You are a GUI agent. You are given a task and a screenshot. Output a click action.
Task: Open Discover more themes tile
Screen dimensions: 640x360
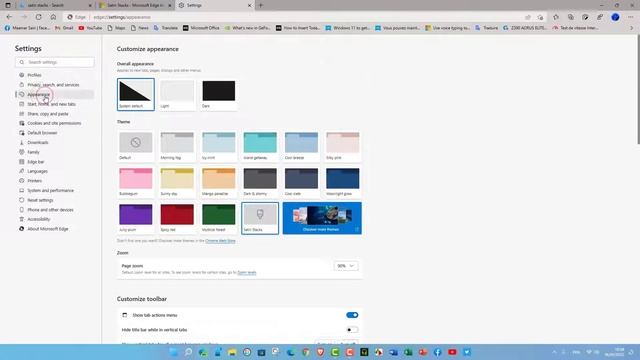[x=322, y=218]
